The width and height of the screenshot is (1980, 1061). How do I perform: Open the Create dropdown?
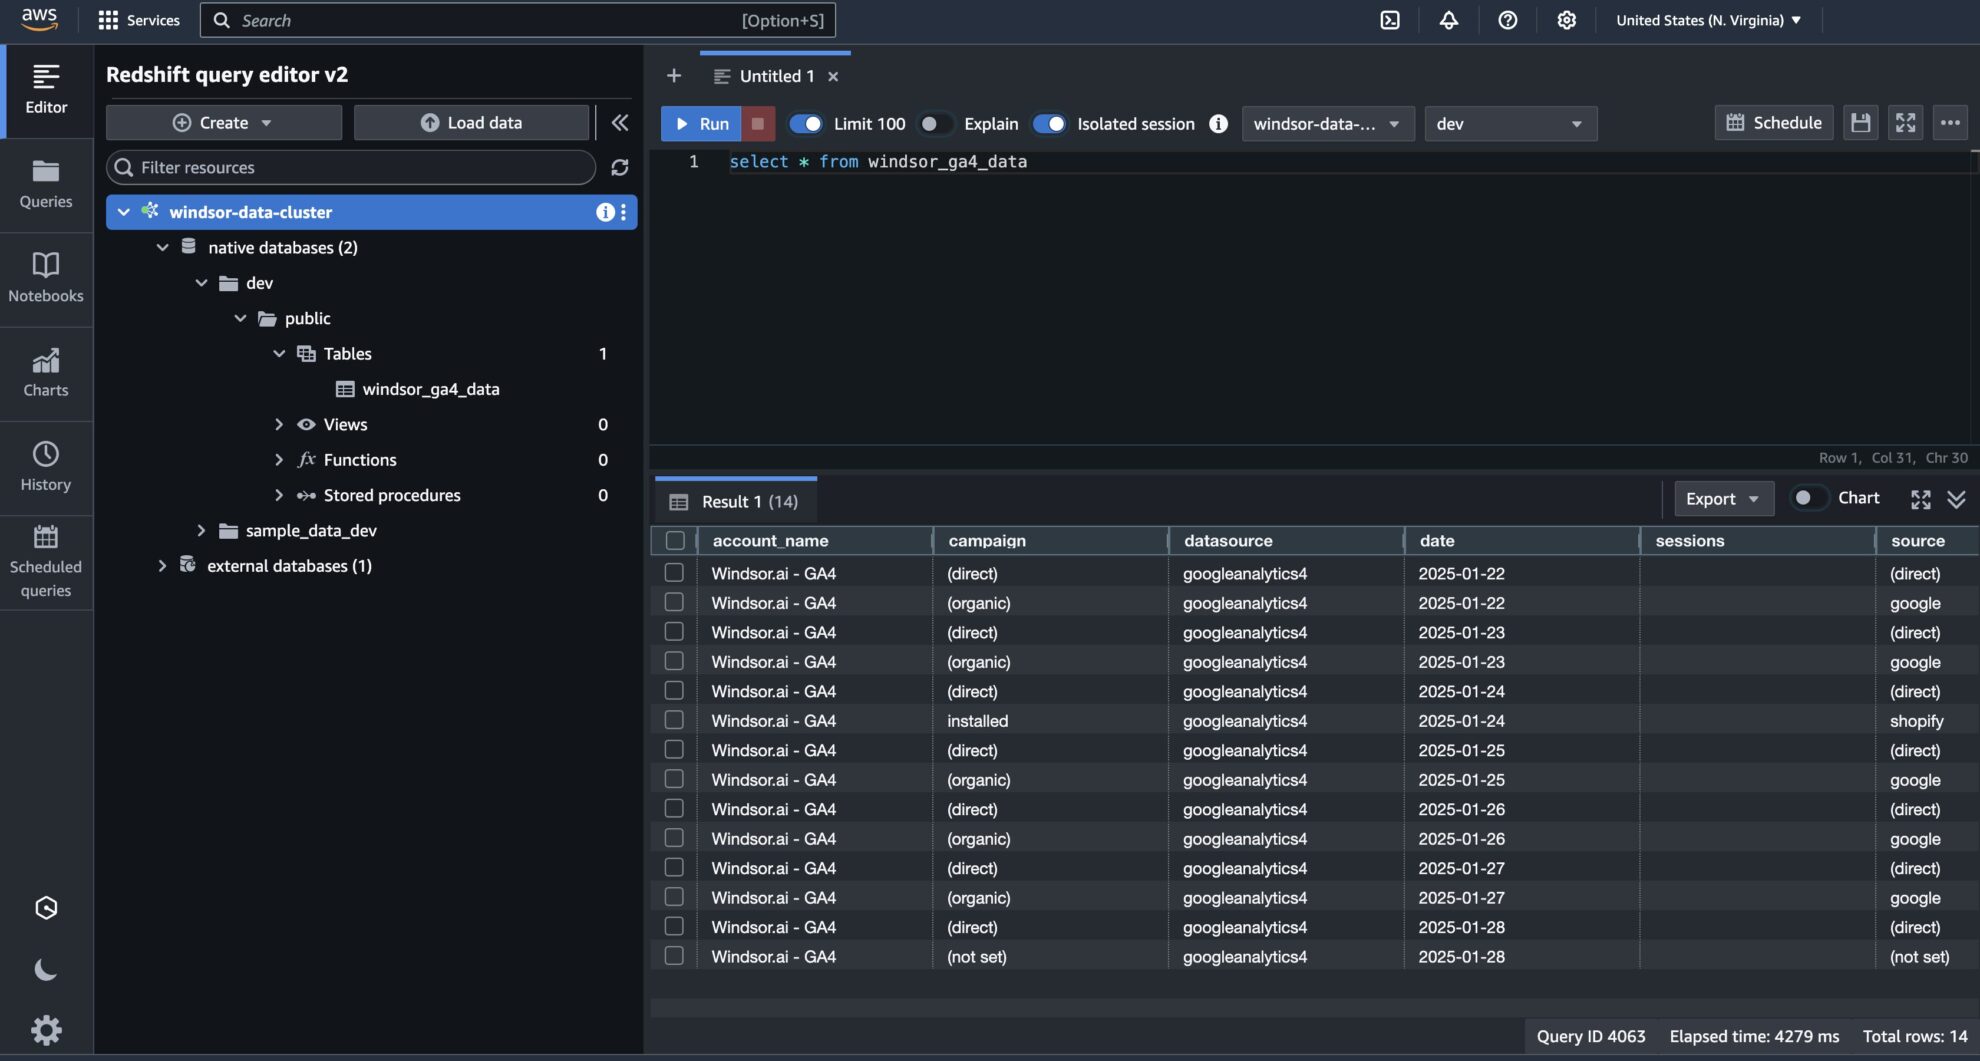224,122
